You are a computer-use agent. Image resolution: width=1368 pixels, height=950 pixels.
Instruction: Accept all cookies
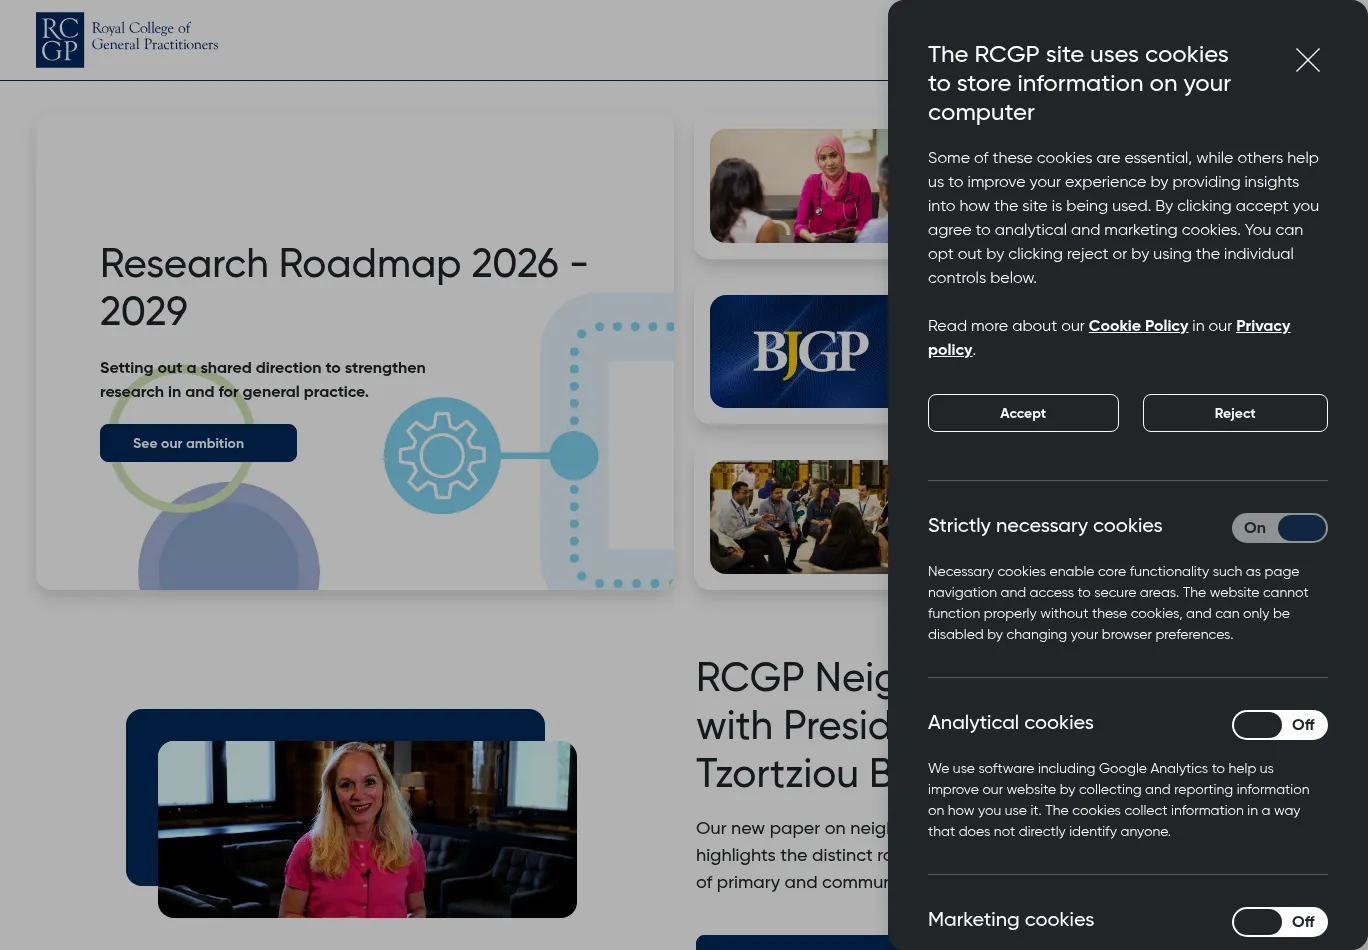pos(1023,413)
